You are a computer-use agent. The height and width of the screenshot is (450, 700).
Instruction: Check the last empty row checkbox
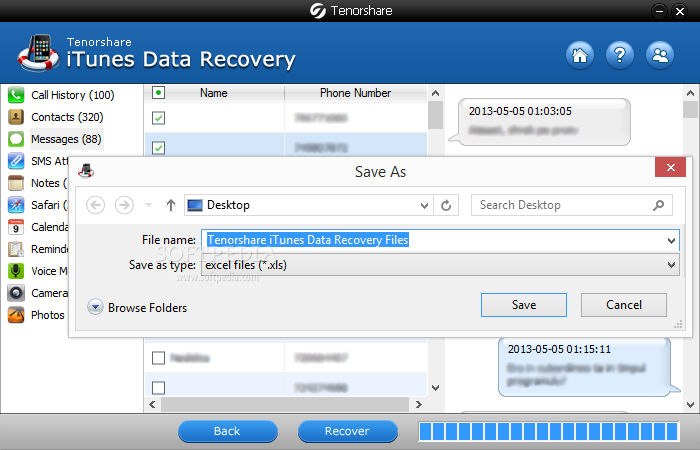click(158, 388)
